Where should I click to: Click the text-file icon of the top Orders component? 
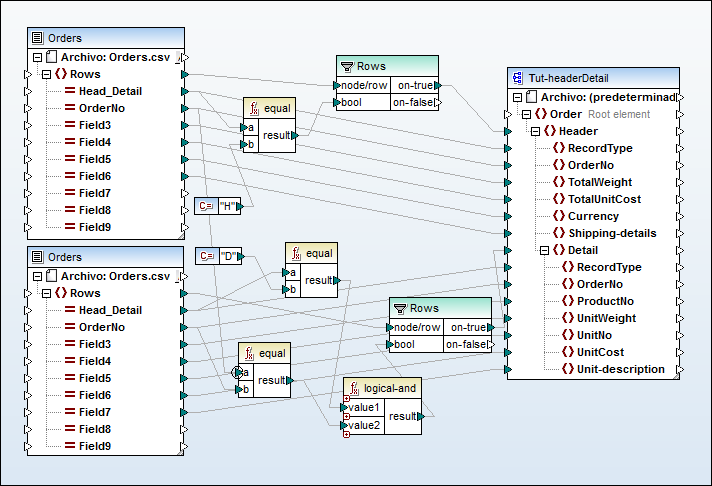coord(38,38)
